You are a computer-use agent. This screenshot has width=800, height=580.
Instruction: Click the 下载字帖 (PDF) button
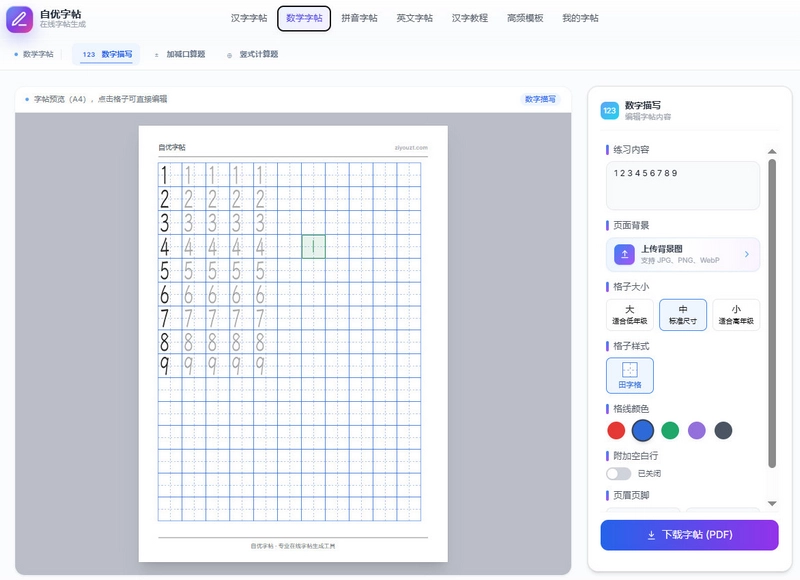pos(689,535)
